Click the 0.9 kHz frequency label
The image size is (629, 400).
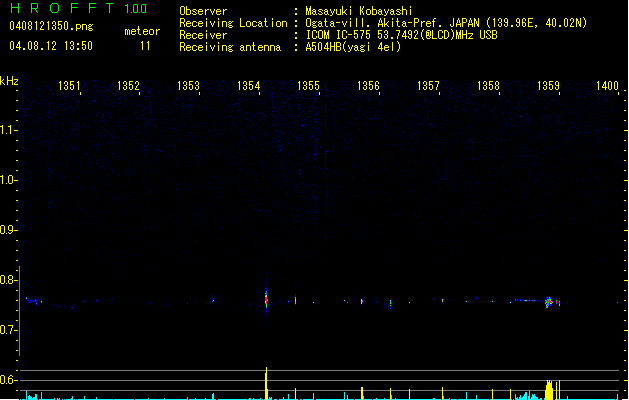click(x=8, y=230)
